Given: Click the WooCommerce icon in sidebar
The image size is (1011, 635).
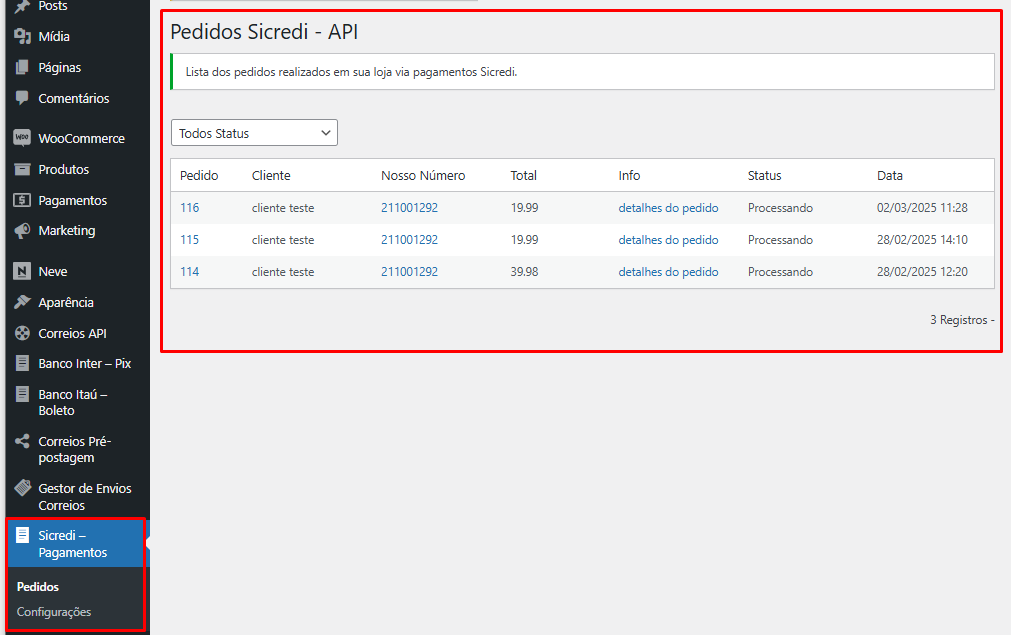Looking at the screenshot, I should (x=22, y=138).
